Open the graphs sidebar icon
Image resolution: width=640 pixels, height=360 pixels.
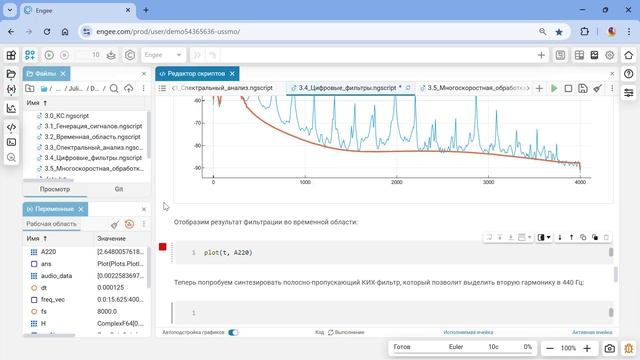11,108
